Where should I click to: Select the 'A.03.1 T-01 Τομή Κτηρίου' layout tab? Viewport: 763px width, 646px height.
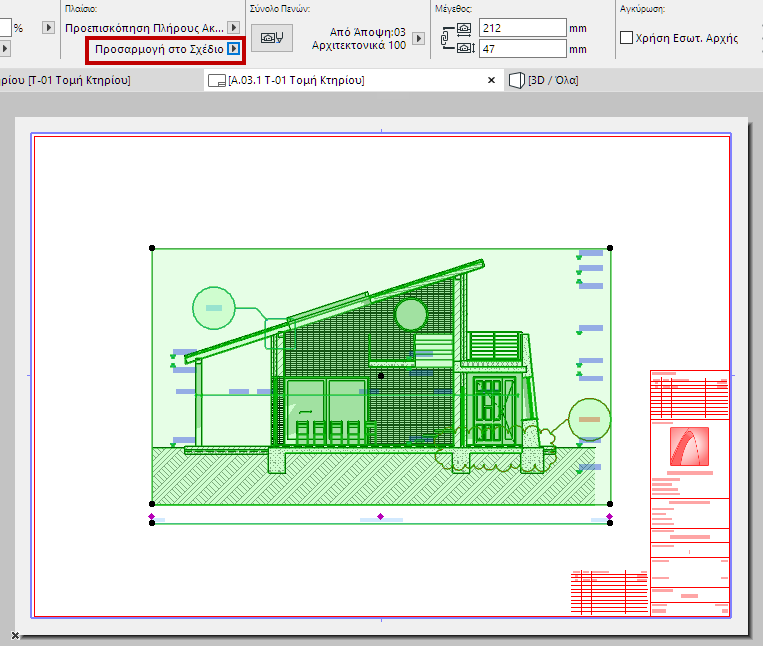(x=296, y=80)
